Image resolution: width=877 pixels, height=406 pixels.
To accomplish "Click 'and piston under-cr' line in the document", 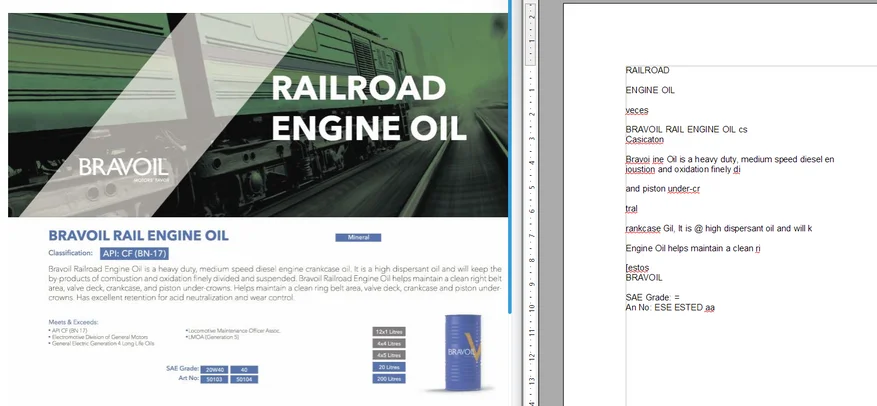I will pyautogui.click(x=662, y=189).
